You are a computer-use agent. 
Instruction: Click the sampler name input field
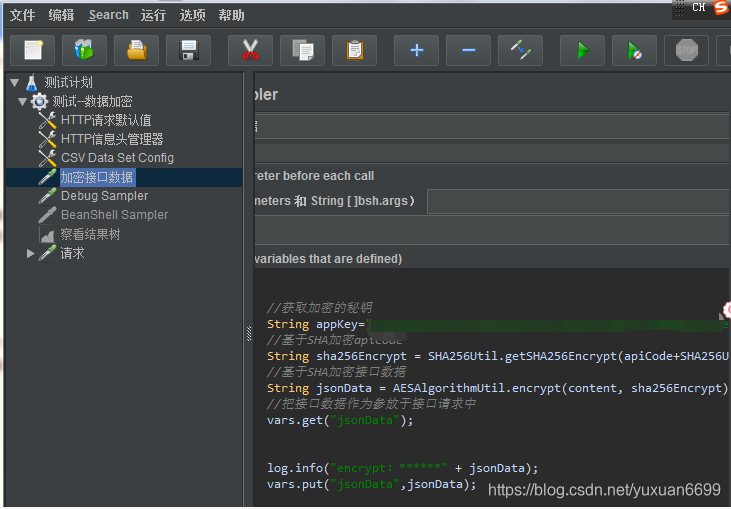[x=492, y=126]
